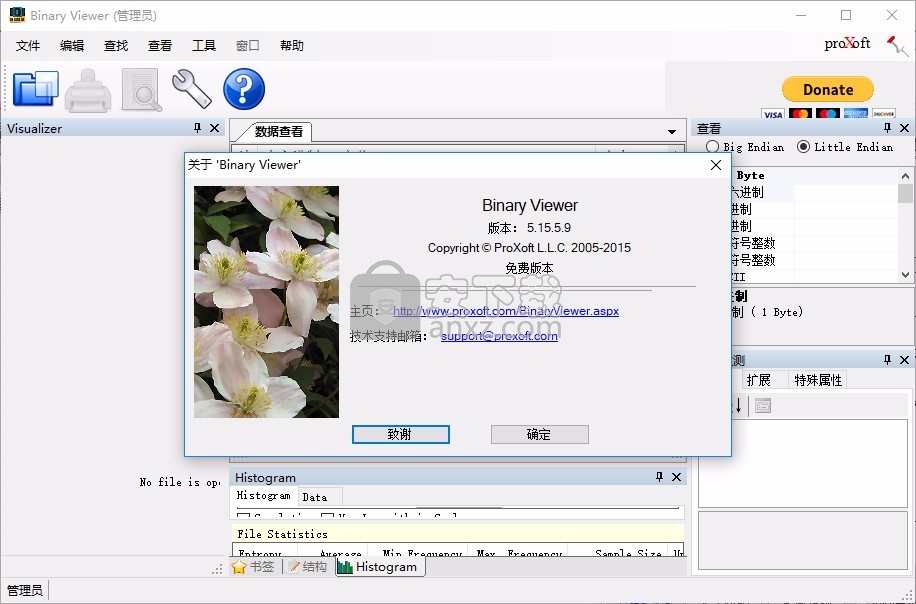Open the 编辑 menu

(72, 46)
